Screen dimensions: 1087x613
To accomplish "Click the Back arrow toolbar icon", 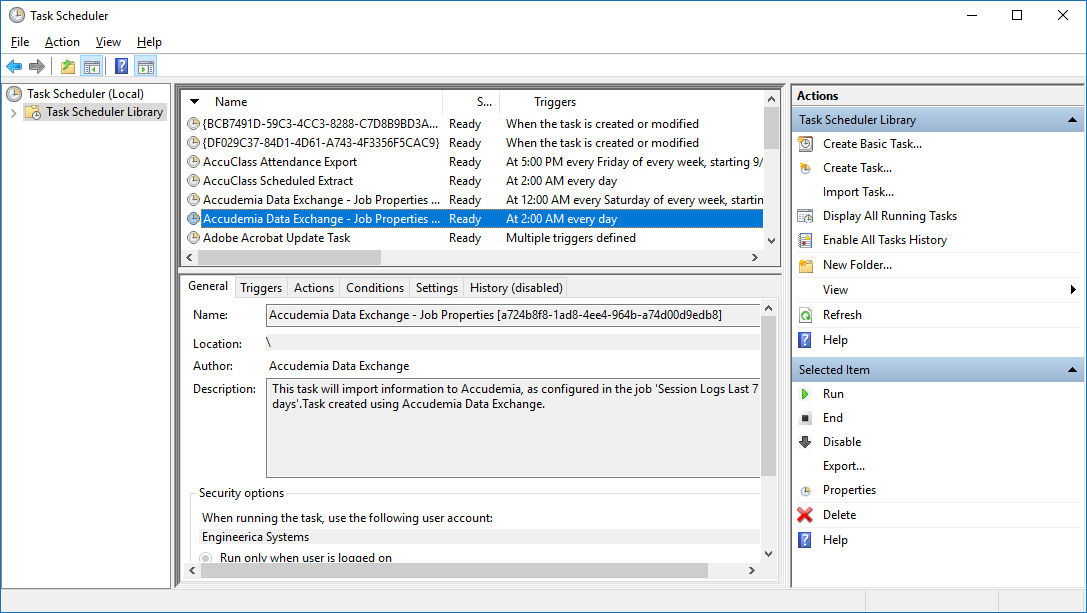I will click(x=14, y=67).
